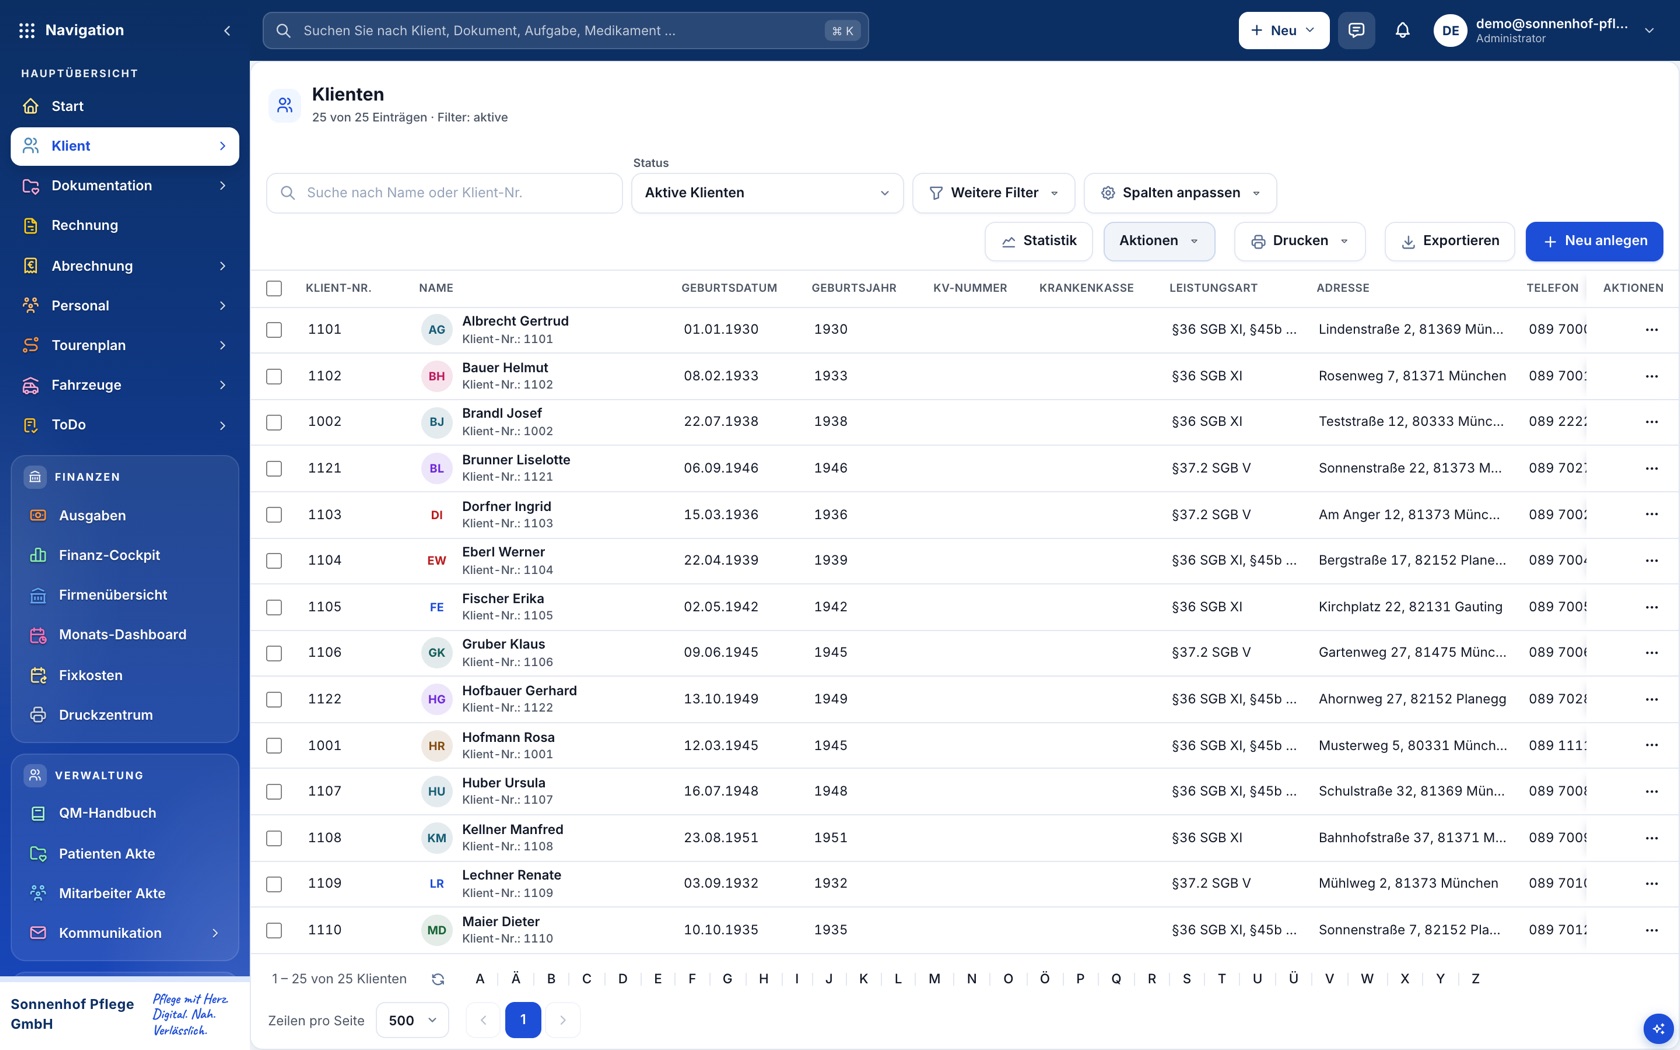Focus the global search field
Screen dimensions: 1680x1050
pyautogui.click(x=565, y=30)
